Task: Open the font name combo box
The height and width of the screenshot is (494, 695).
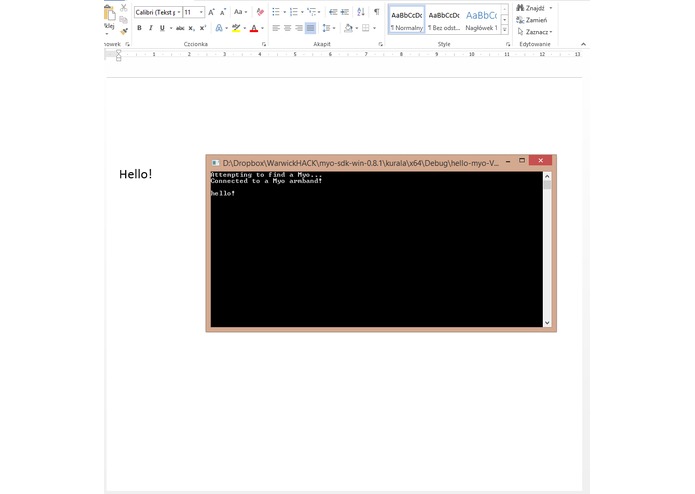Action: [158, 12]
